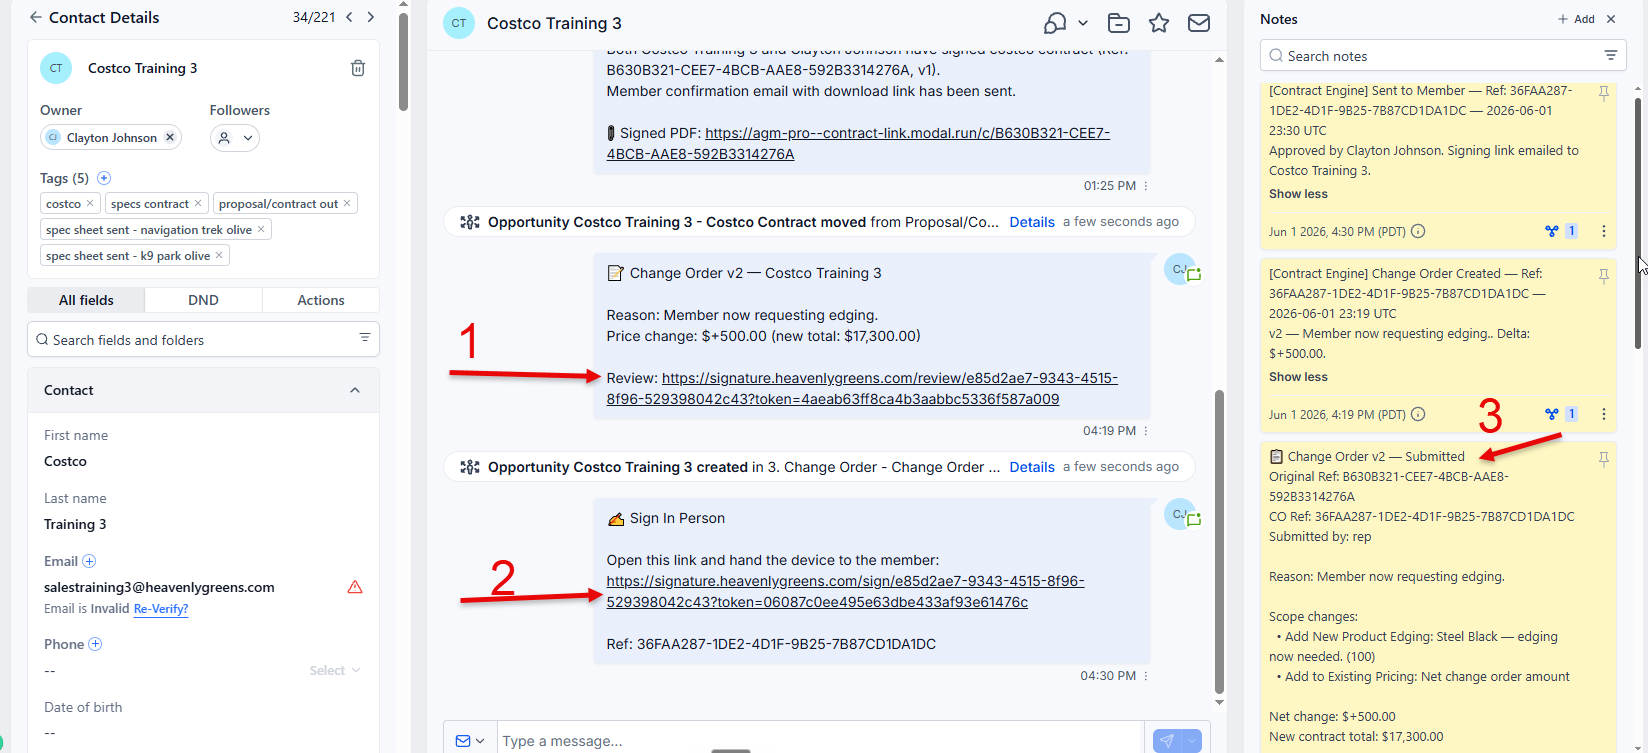The height and width of the screenshot is (753, 1648).
Task: View info for Jun 1 4:19 PM note
Action: pos(1417,414)
